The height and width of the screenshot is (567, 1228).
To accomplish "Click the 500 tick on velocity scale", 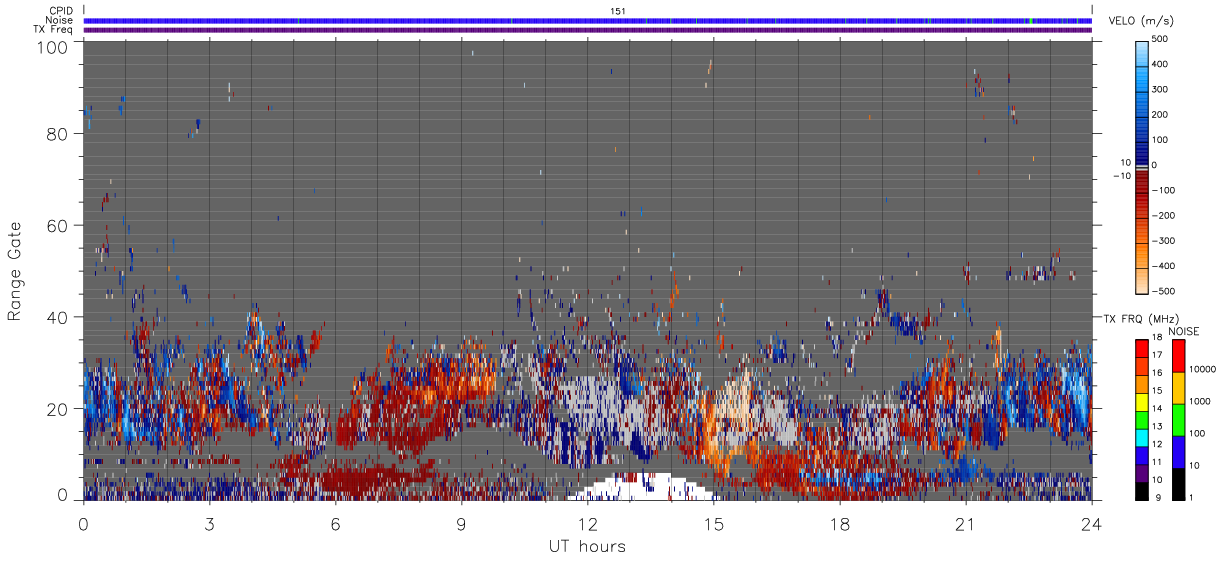I will click(x=1162, y=39).
